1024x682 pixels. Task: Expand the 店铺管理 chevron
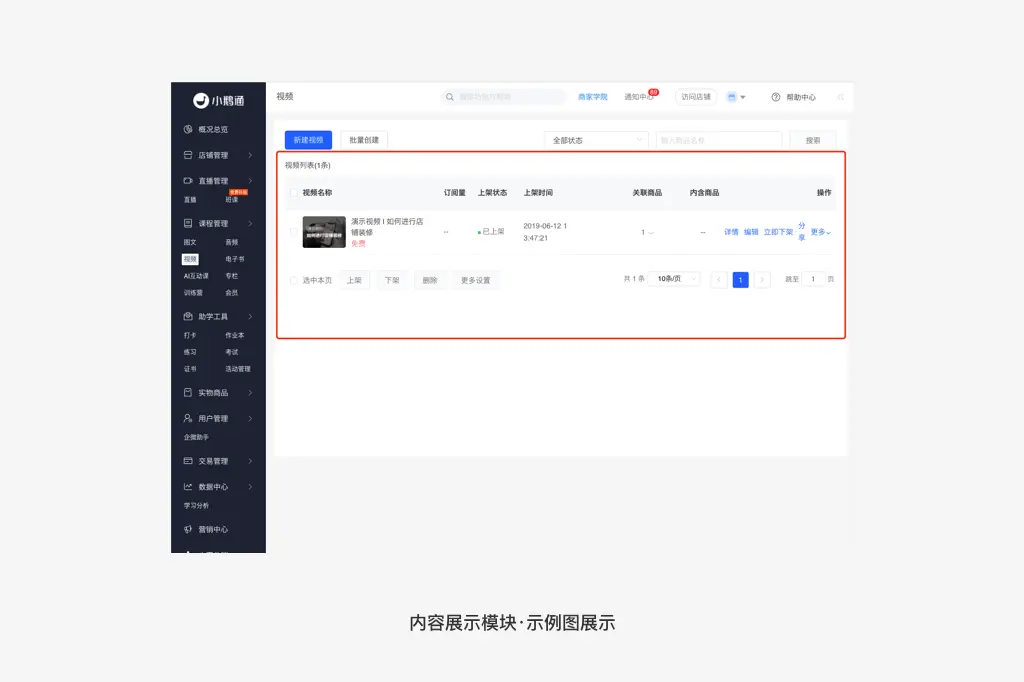click(250, 155)
